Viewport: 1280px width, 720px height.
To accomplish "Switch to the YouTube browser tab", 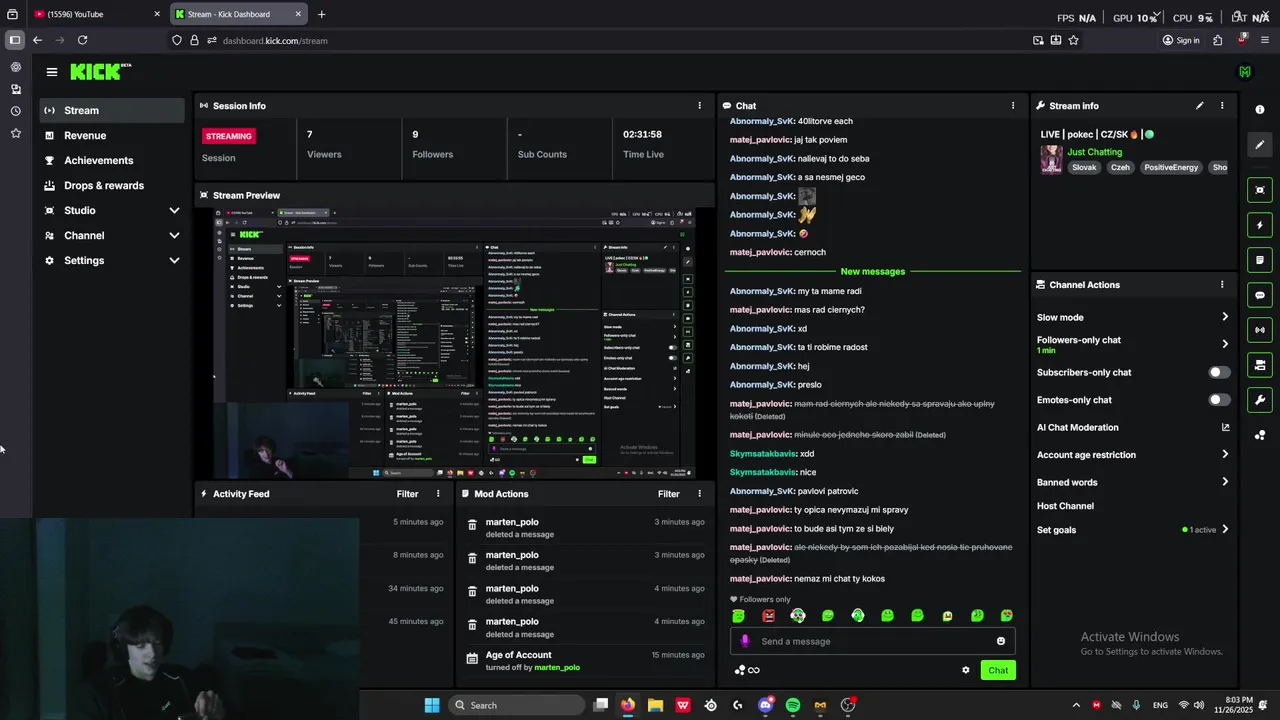I will pyautogui.click(x=95, y=14).
